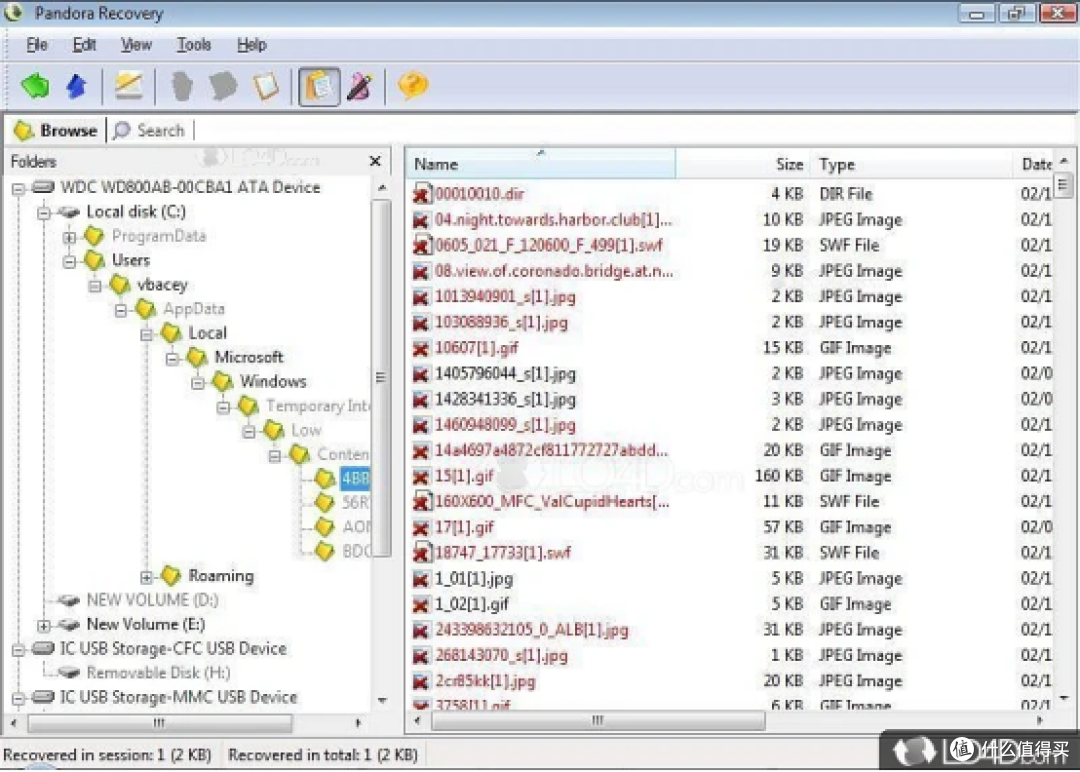
Task: Sort files by Name column header
Action: click(x=541, y=164)
